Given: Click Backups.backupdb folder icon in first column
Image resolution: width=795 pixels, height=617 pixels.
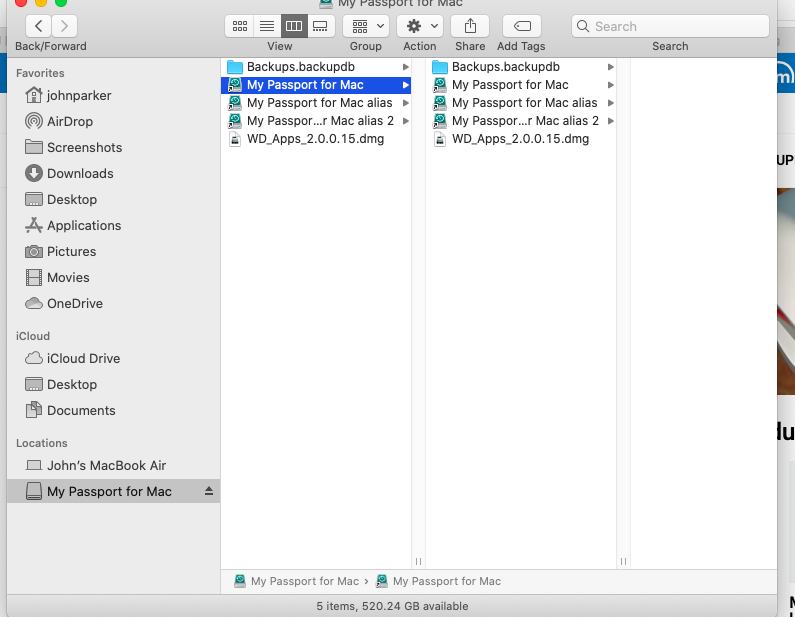Looking at the screenshot, I should pyautogui.click(x=235, y=67).
